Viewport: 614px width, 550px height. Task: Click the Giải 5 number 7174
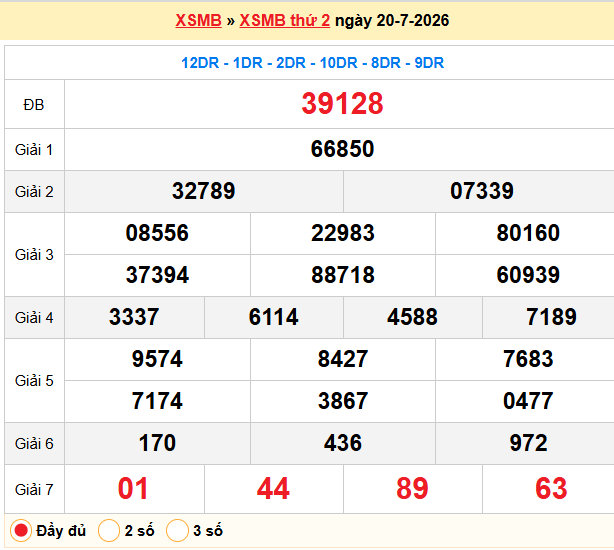click(x=157, y=401)
